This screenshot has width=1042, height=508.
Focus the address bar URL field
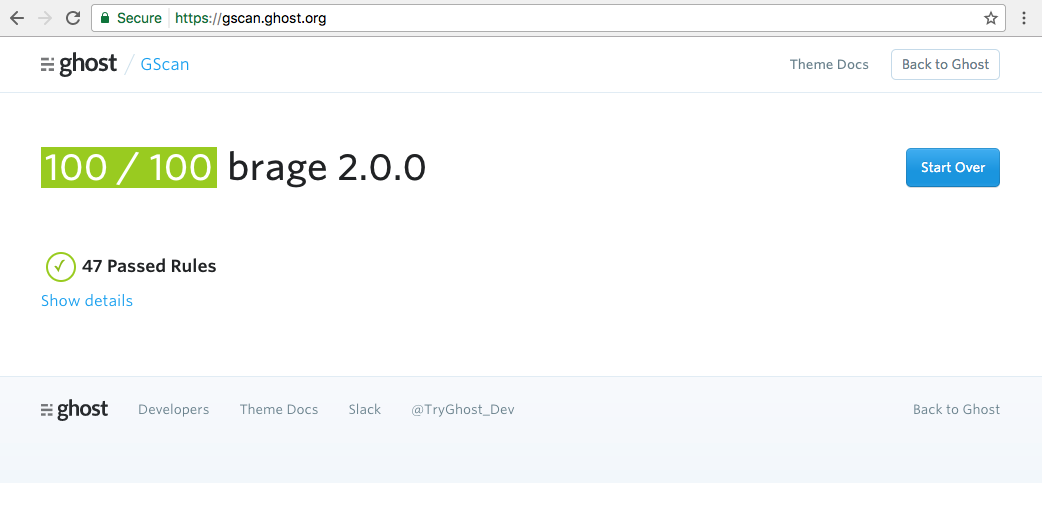coord(548,18)
